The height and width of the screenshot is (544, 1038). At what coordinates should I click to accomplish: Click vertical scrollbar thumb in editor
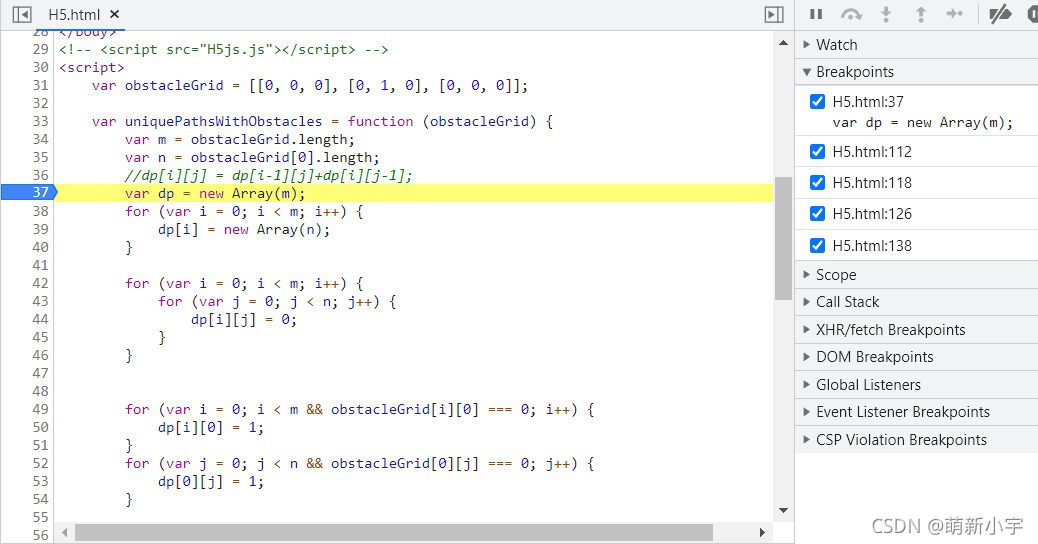coord(783,238)
